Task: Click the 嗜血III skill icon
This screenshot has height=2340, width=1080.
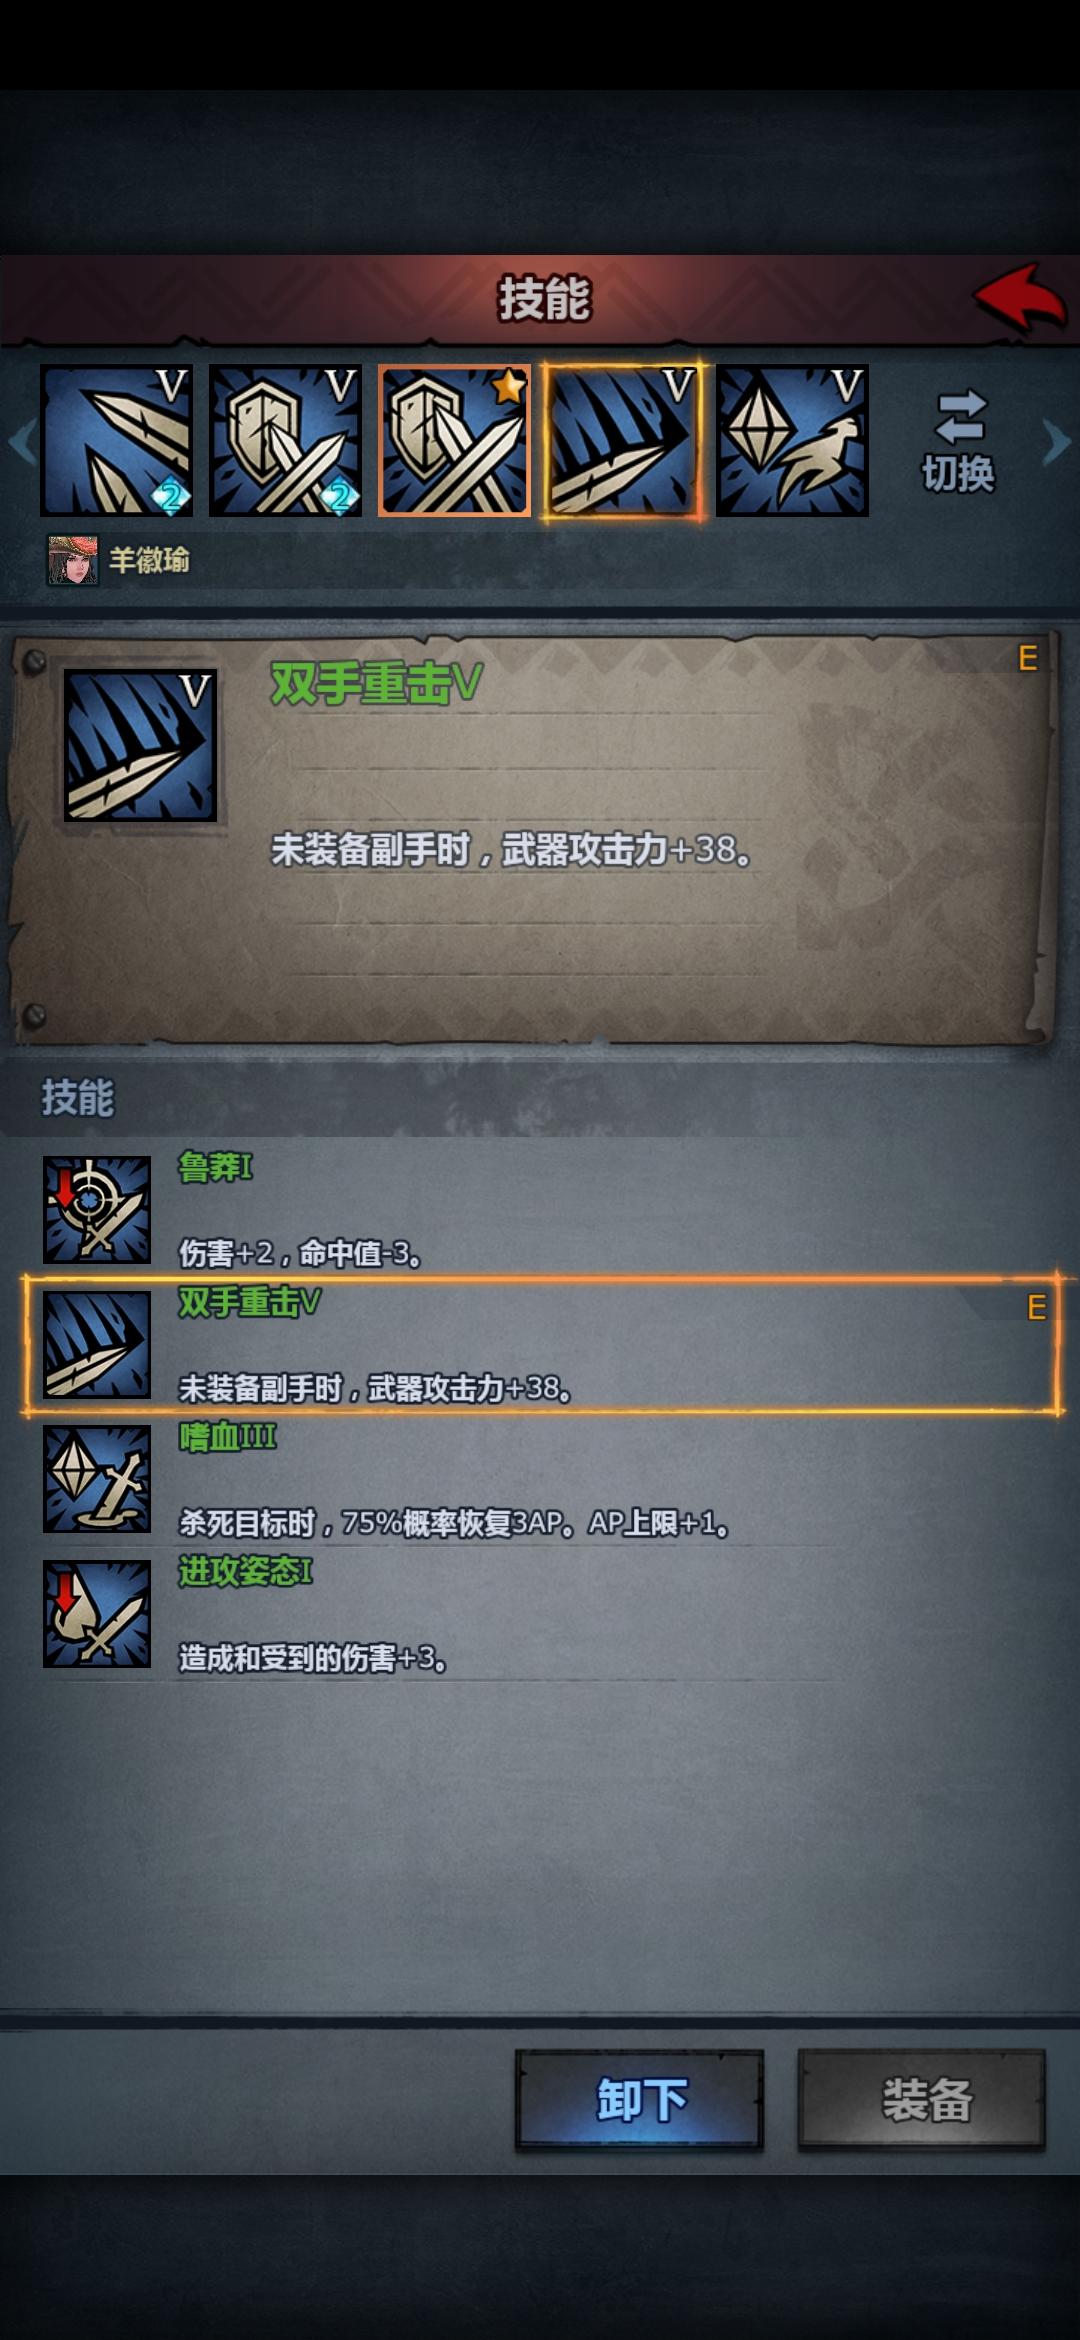Action: (x=97, y=1479)
